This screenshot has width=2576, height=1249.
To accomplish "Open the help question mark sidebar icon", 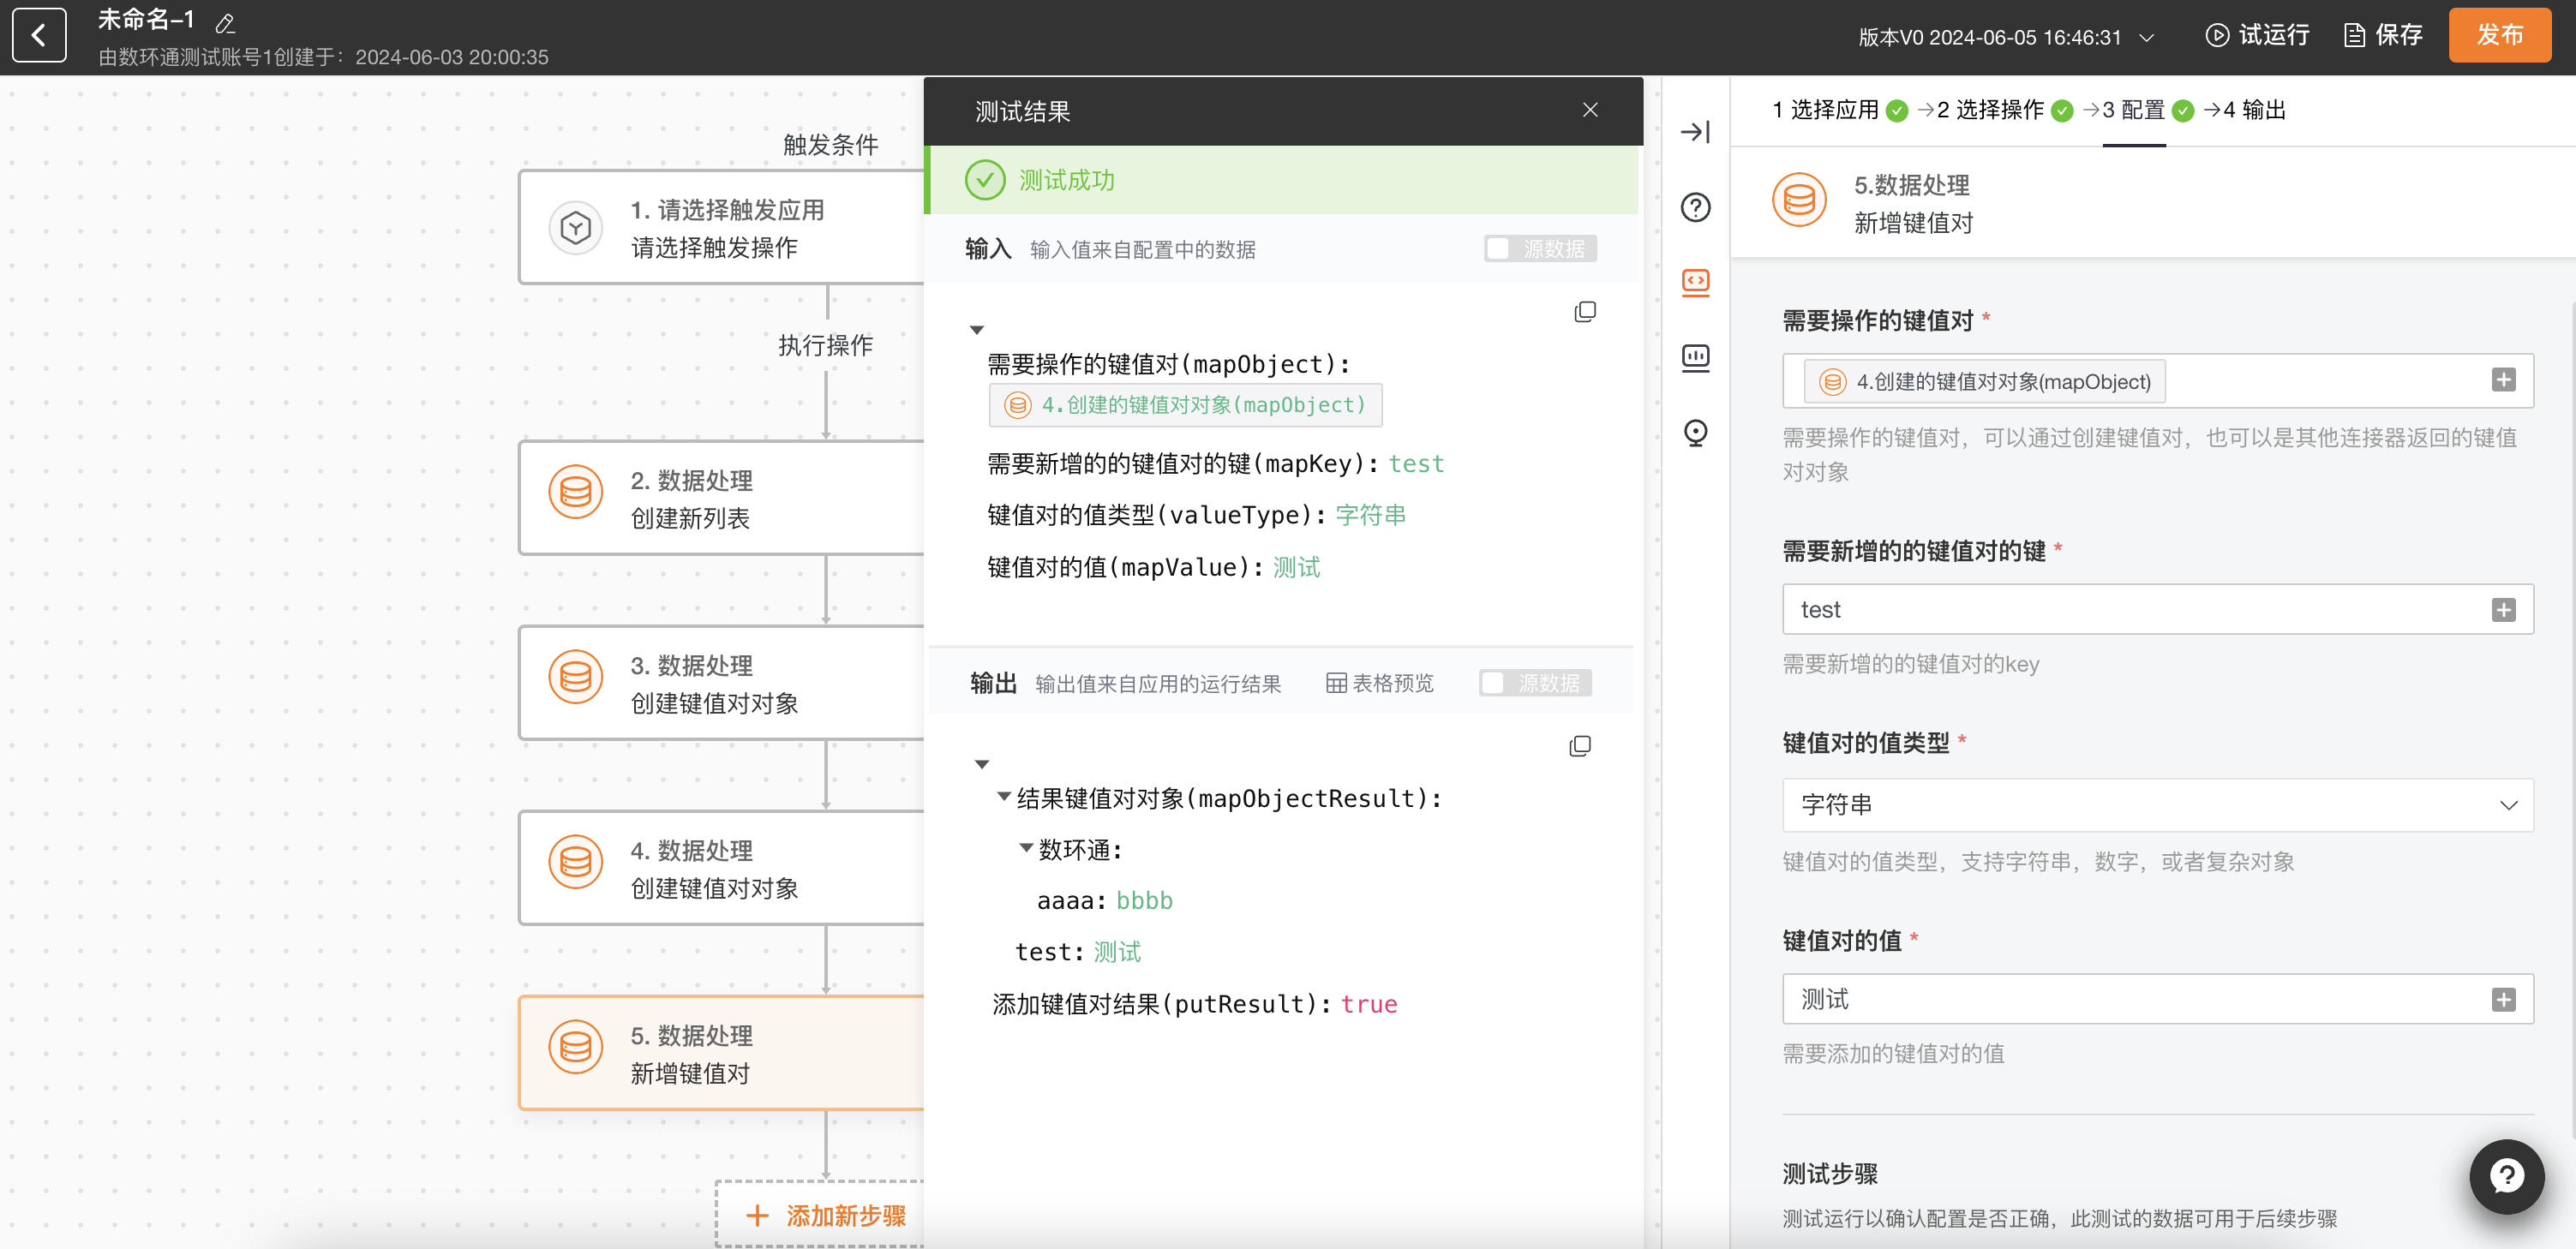I will point(1695,207).
